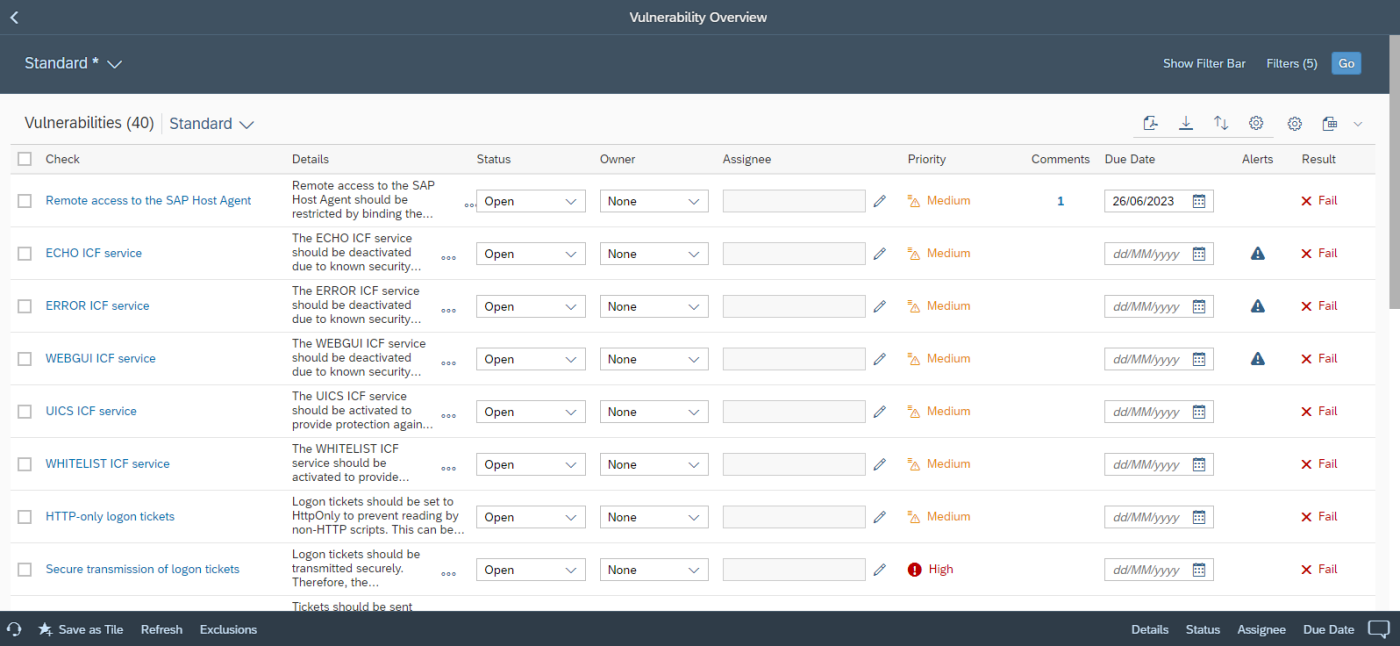Expand the Standard view selector dropdown

(73, 63)
